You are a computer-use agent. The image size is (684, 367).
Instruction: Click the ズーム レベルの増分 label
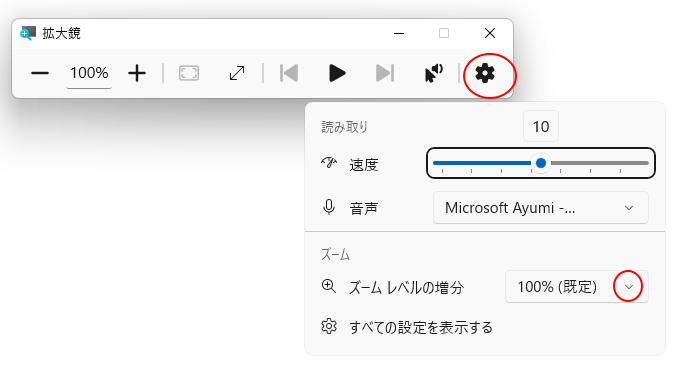406,288
